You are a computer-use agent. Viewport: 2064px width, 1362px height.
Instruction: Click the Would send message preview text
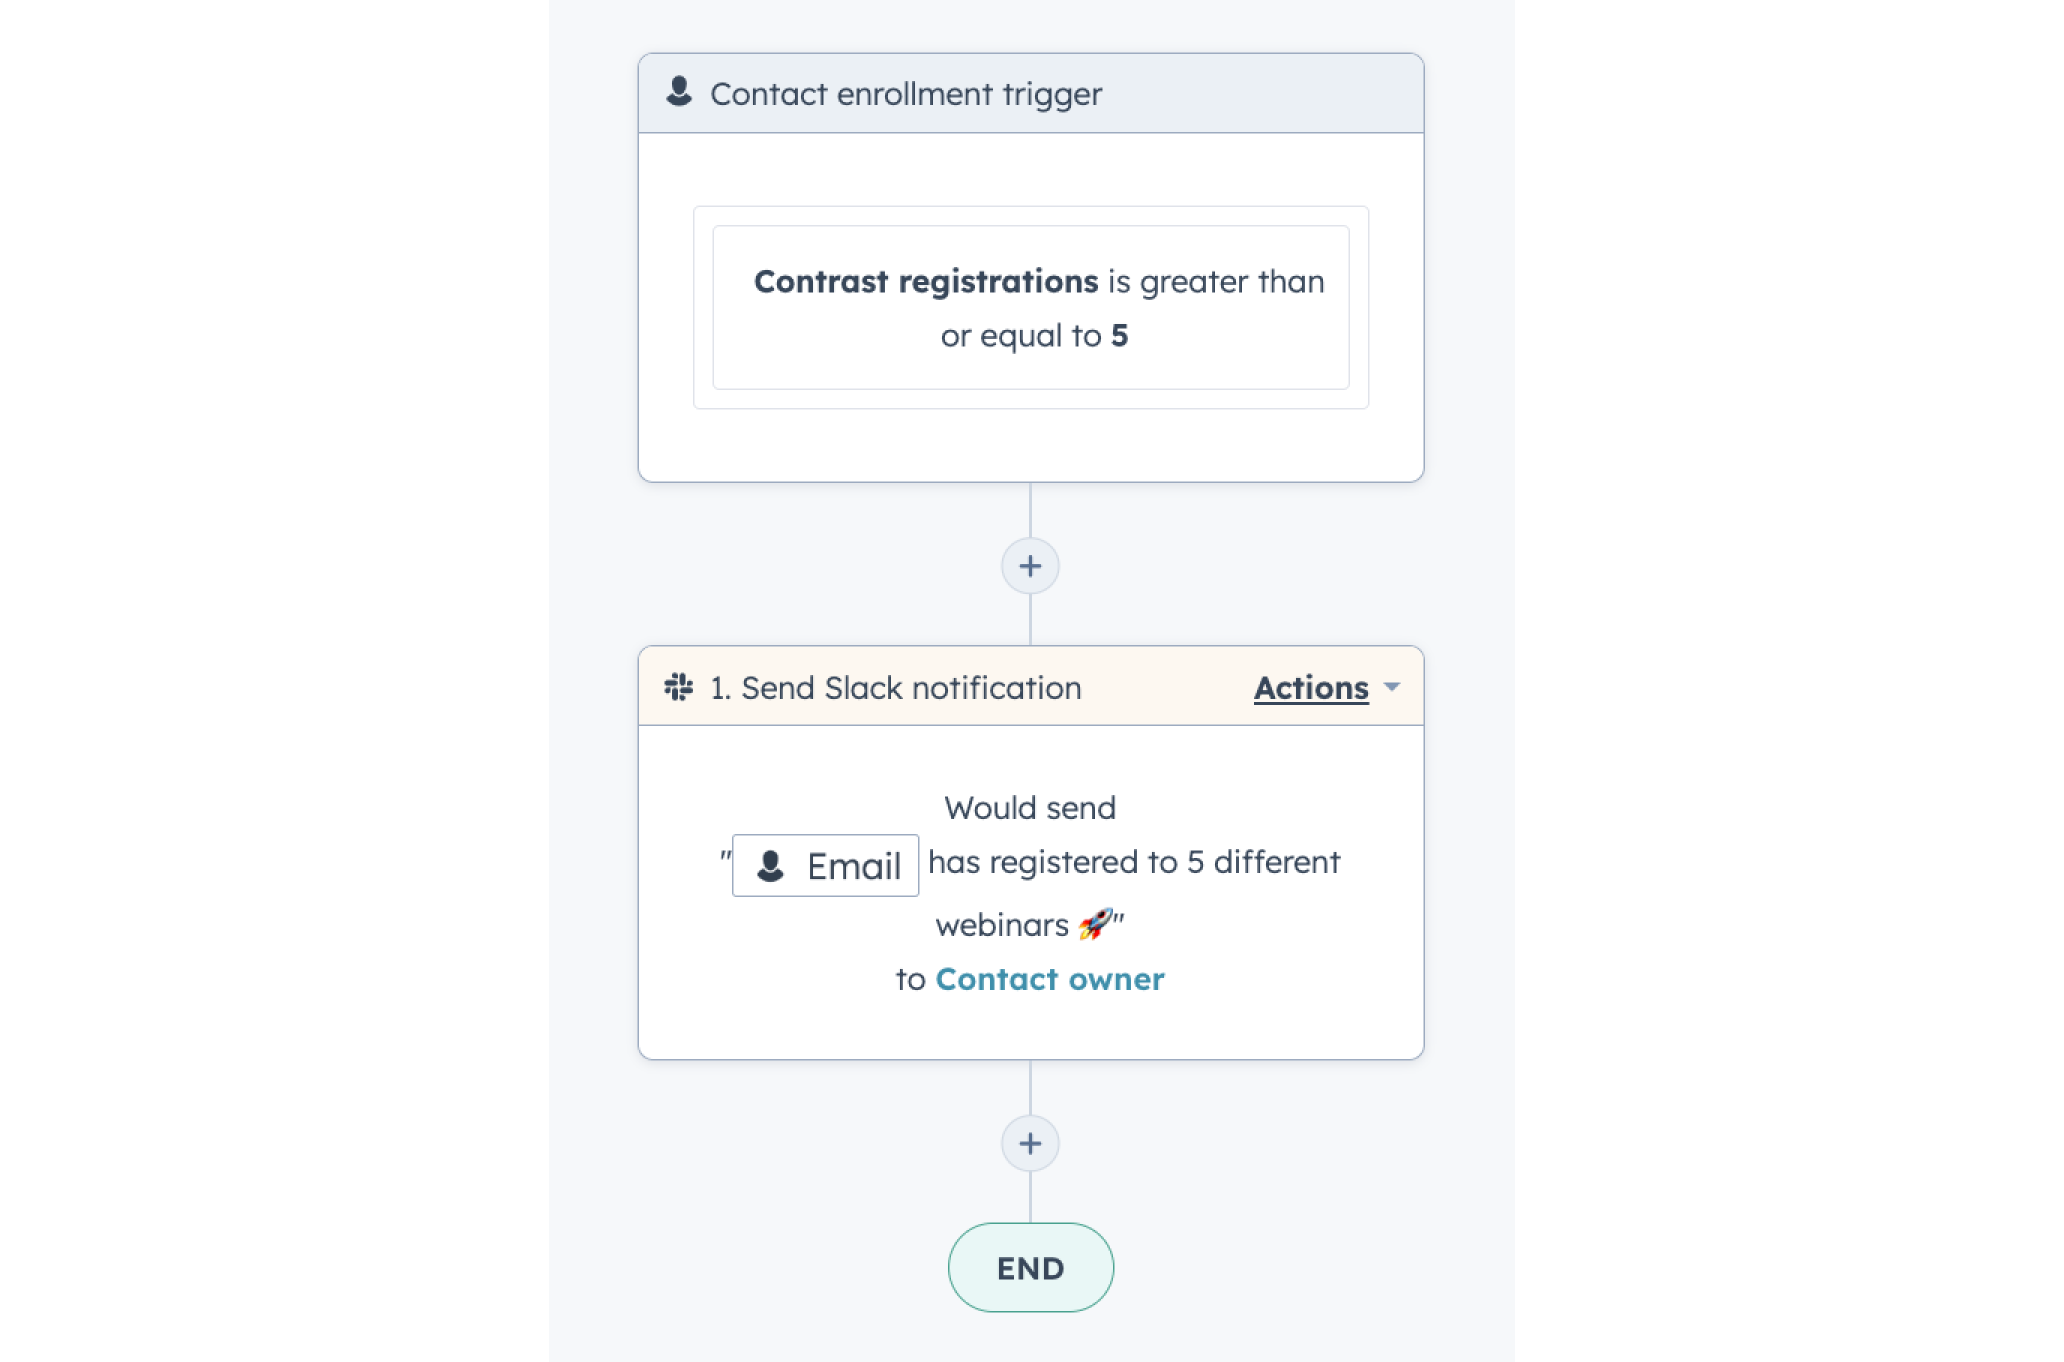1030,807
